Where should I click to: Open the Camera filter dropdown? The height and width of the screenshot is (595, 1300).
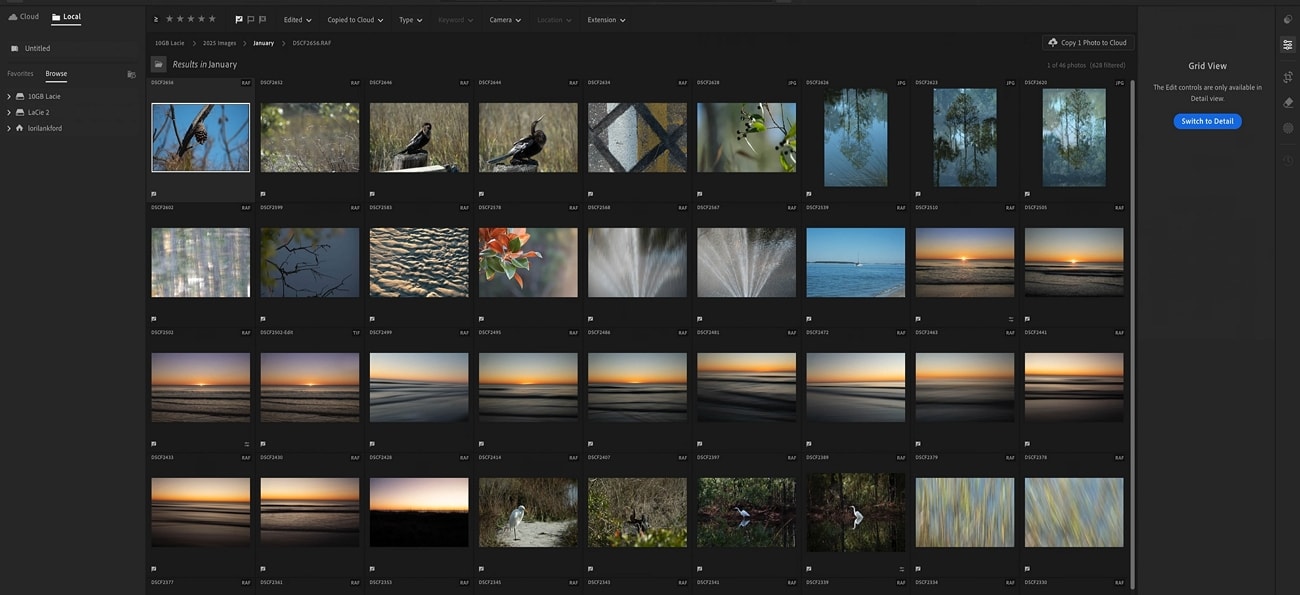[505, 20]
